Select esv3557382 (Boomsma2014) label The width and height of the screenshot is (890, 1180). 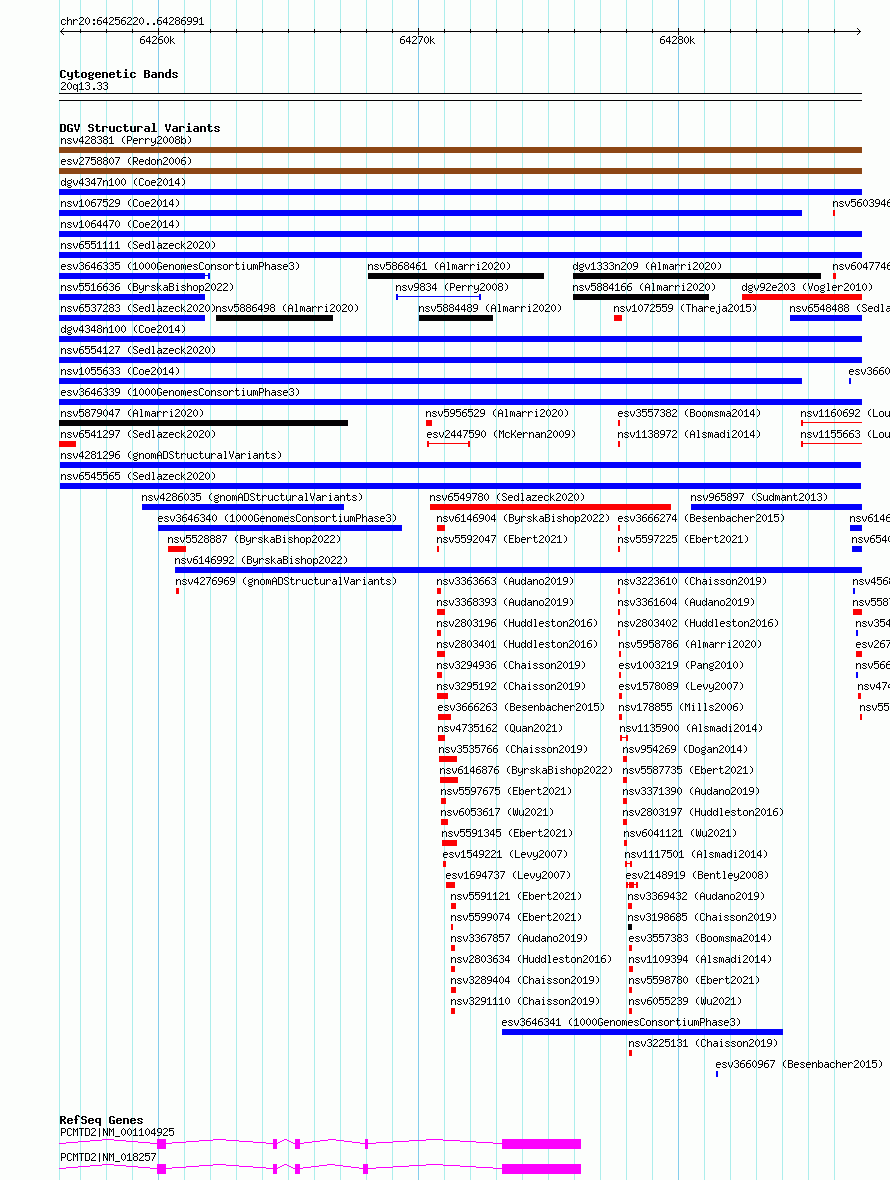click(689, 414)
